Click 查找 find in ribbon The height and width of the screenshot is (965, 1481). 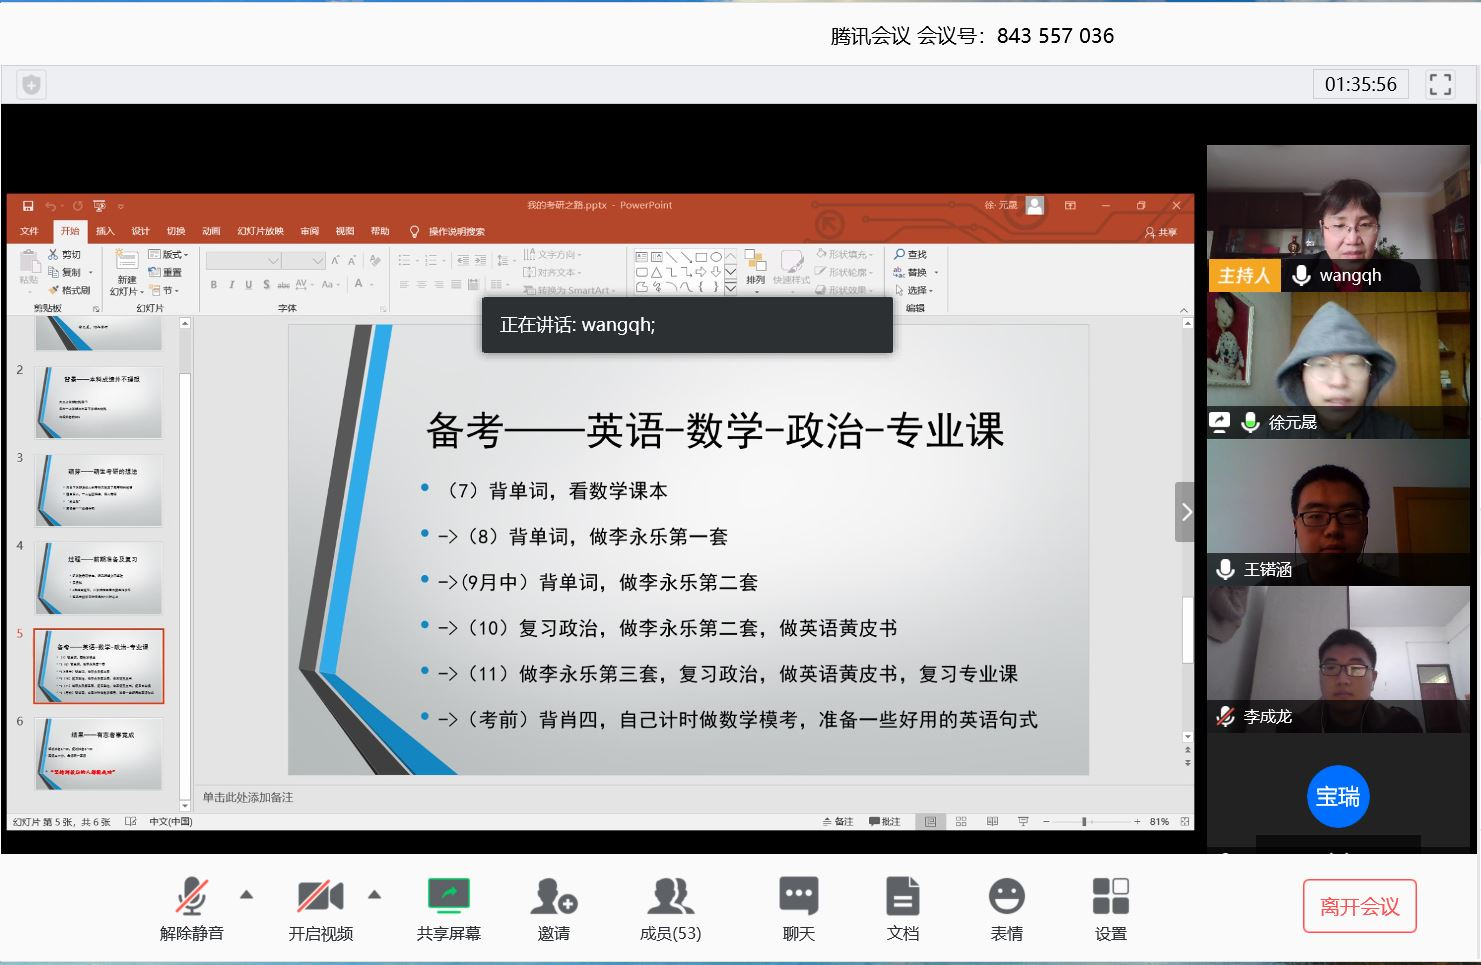pyautogui.click(x=911, y=255)
